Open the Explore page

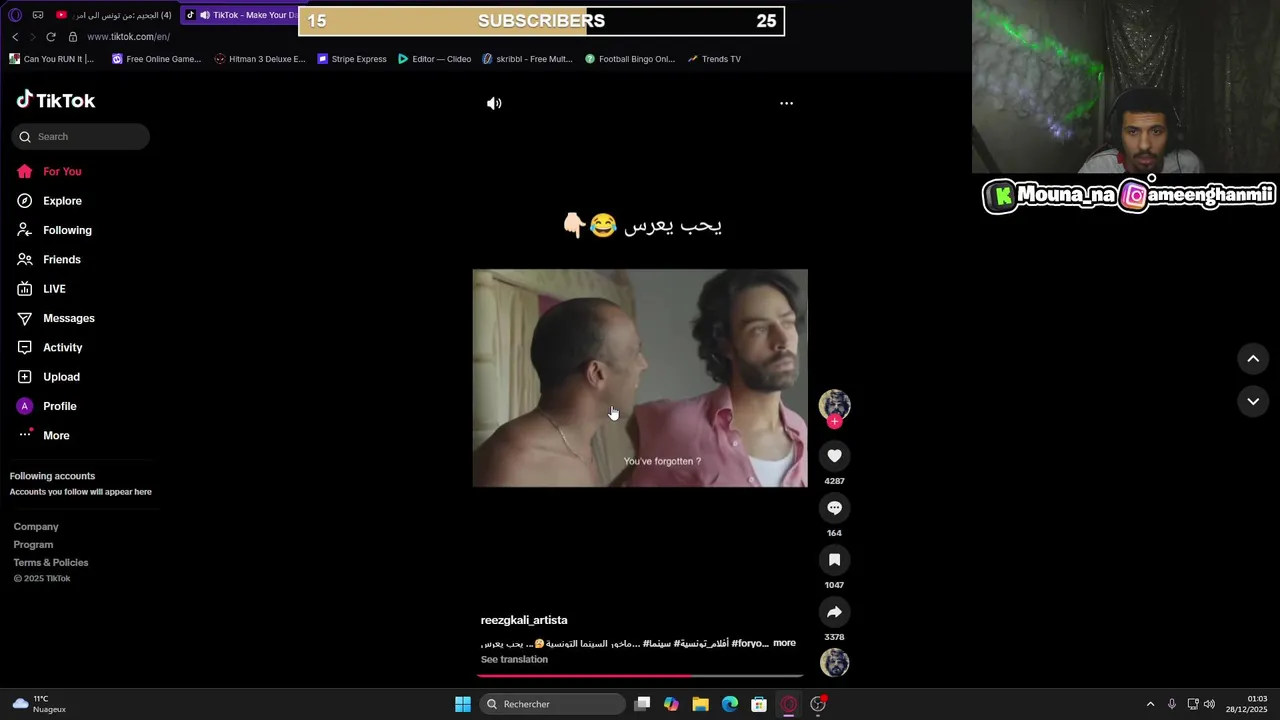[x=49, y=201]
